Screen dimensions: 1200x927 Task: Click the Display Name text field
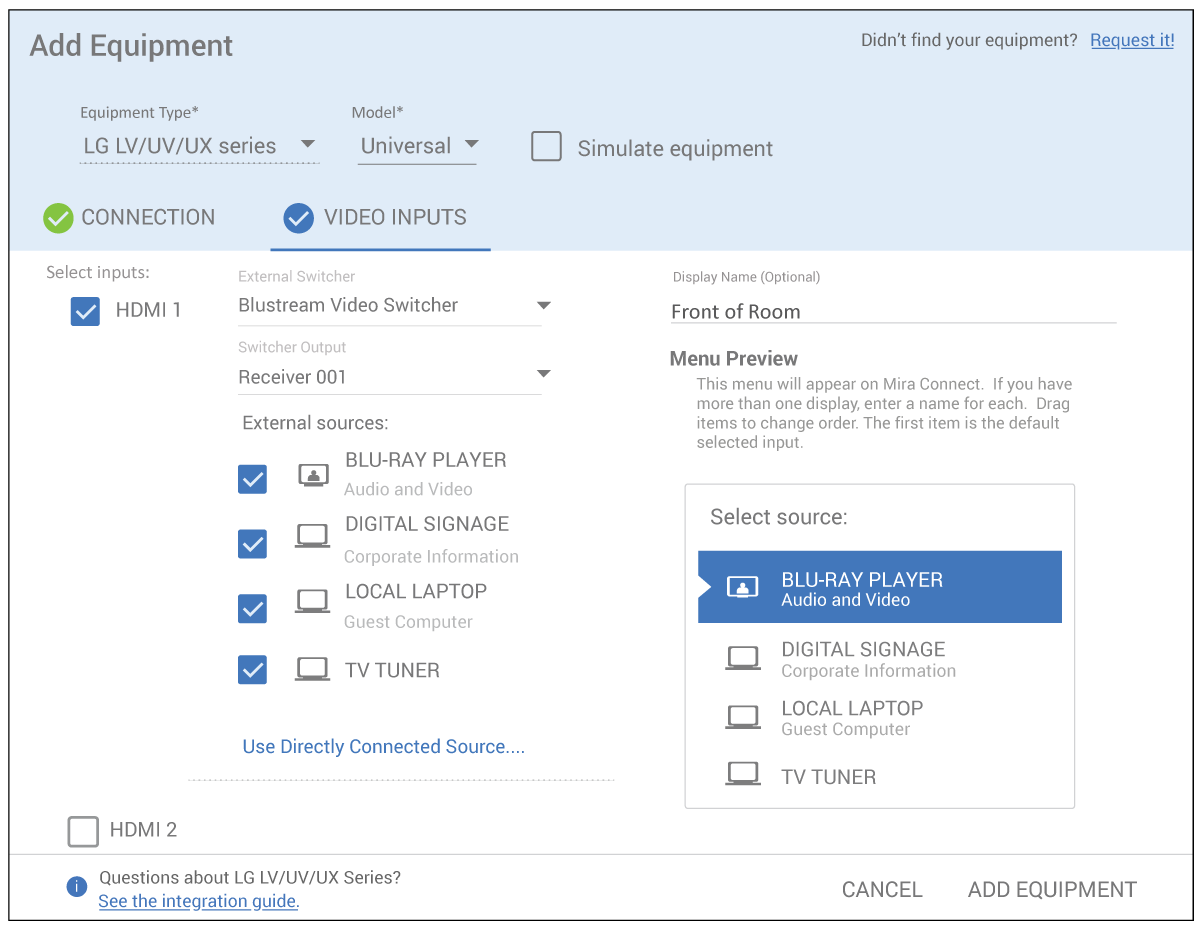click(892, 312)
